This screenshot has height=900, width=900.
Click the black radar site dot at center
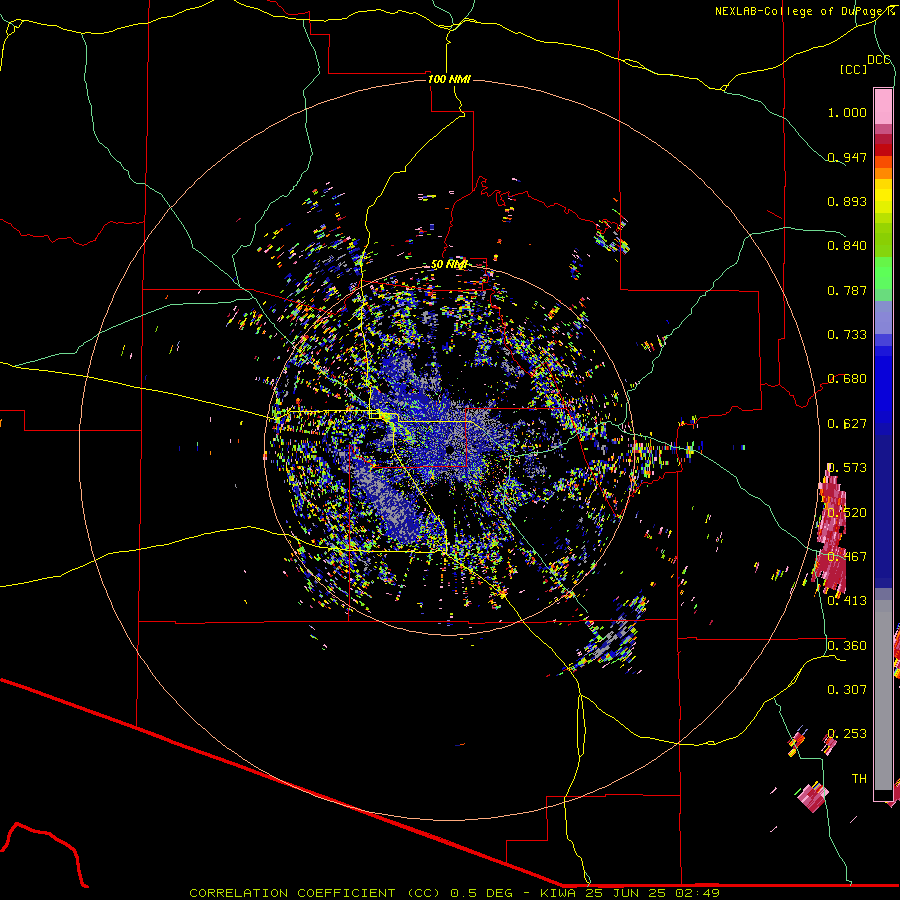451,451
